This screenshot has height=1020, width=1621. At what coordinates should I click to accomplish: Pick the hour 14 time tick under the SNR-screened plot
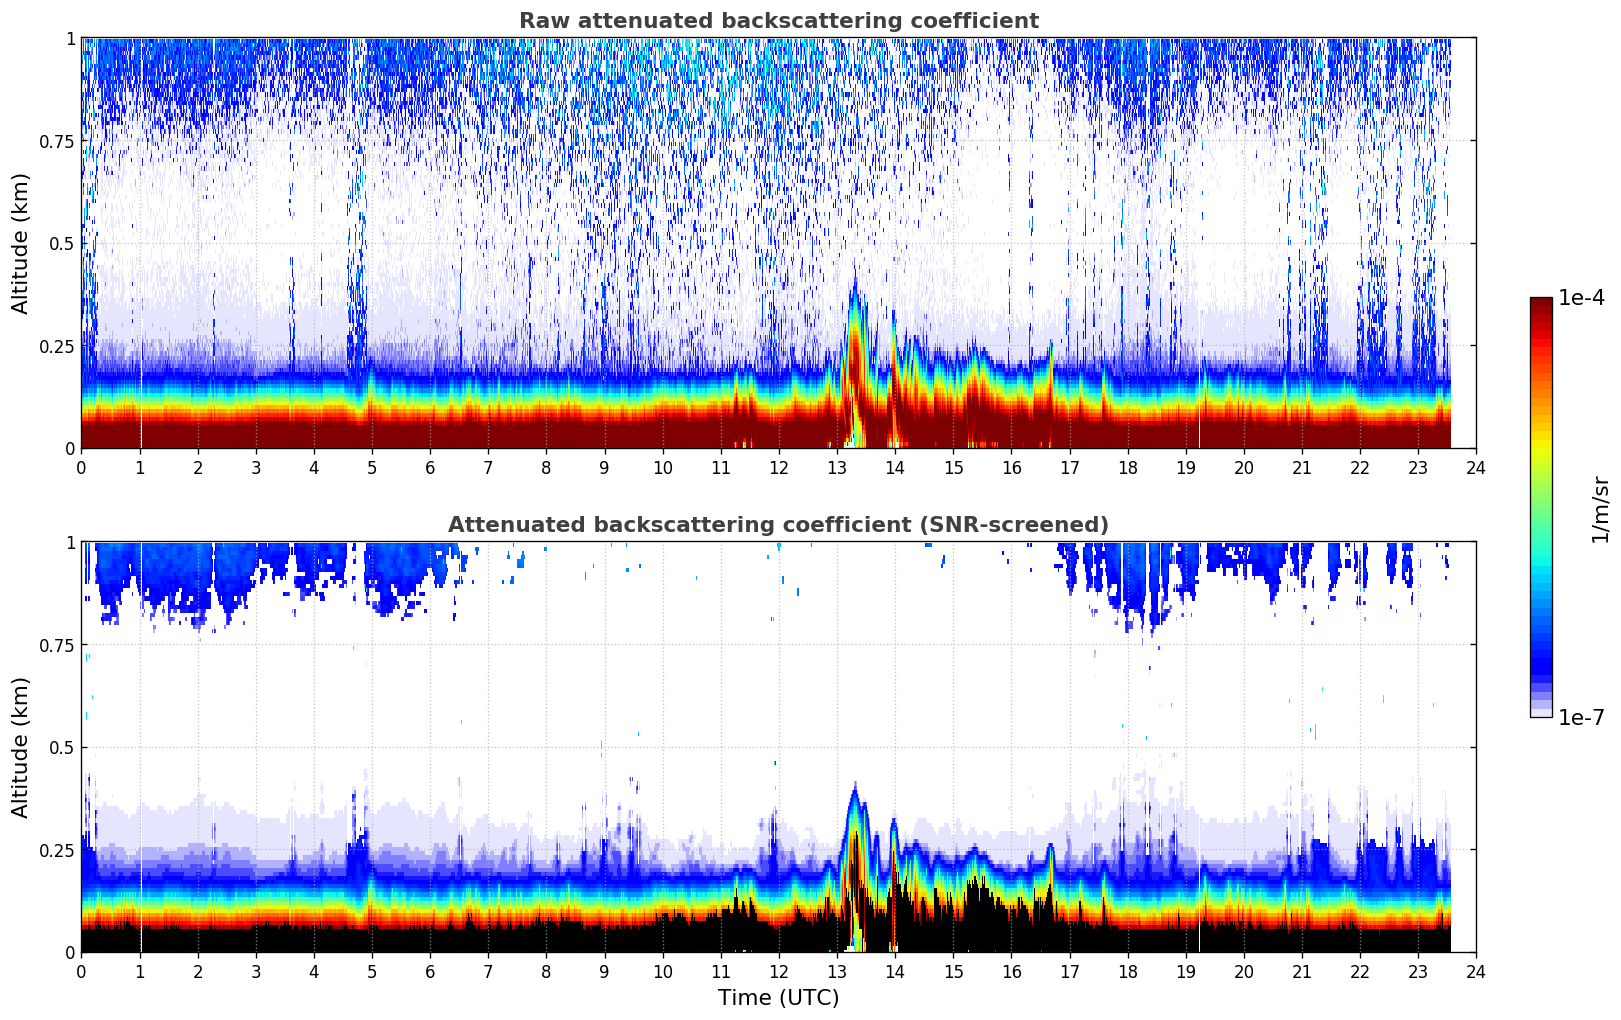click(895, 971)
